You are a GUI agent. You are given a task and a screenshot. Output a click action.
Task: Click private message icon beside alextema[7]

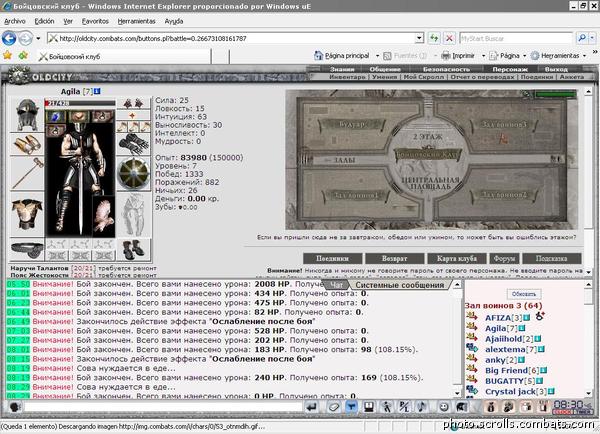click(x=472, y=348)
